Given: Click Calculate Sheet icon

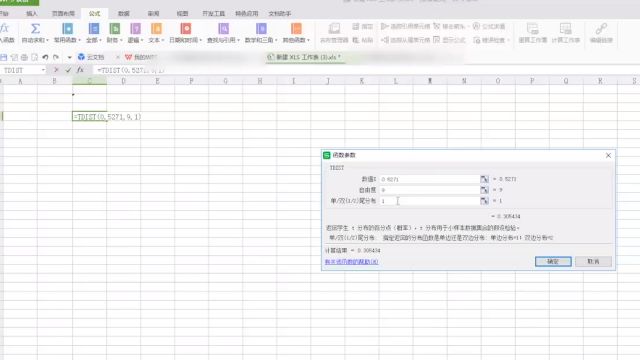Looking at the screenshot, I should click(565, 29).
